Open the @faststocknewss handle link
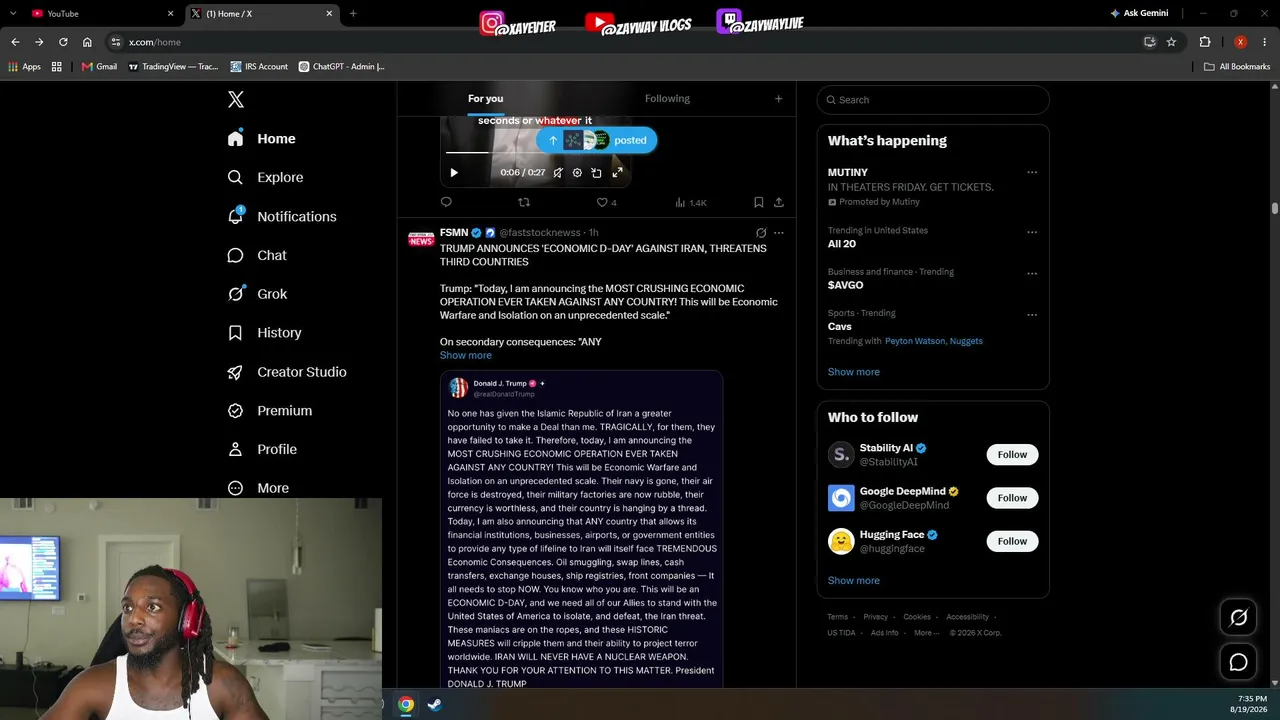 pyautogui.click(x=540, y=233)
